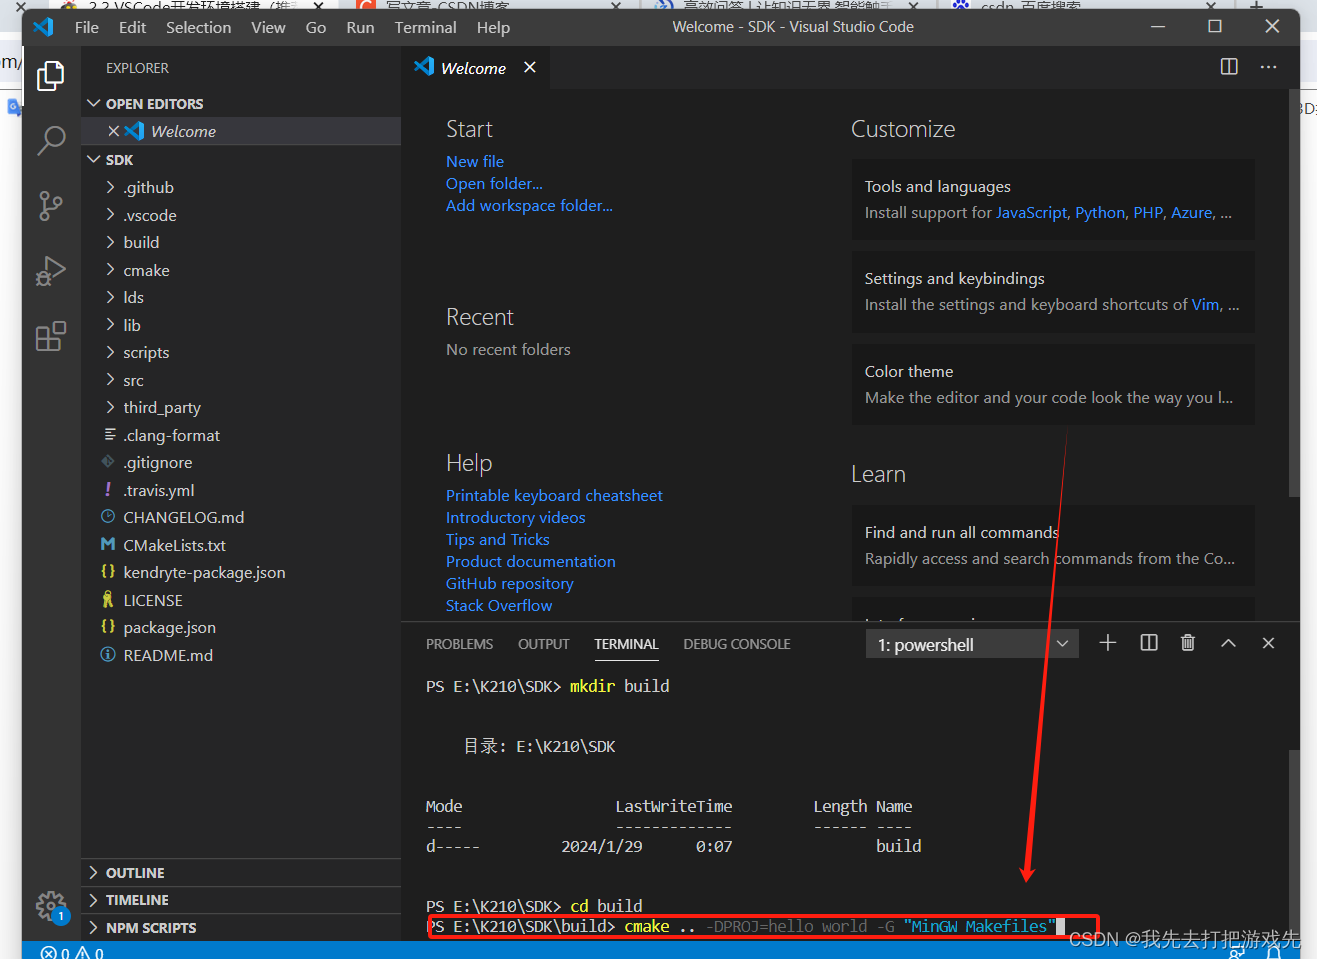Click the New file link
Viewport: 1317px width, 959px height.
(x=475, y=161)
